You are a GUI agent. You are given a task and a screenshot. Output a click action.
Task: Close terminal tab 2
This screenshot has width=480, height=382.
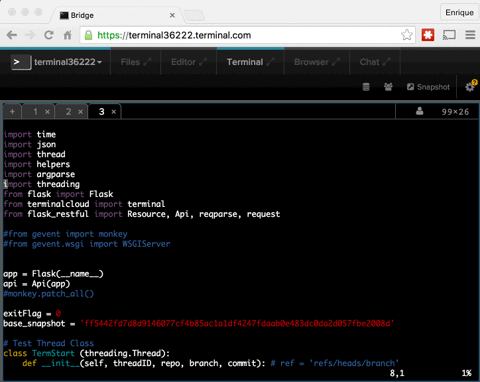point(80,112)
